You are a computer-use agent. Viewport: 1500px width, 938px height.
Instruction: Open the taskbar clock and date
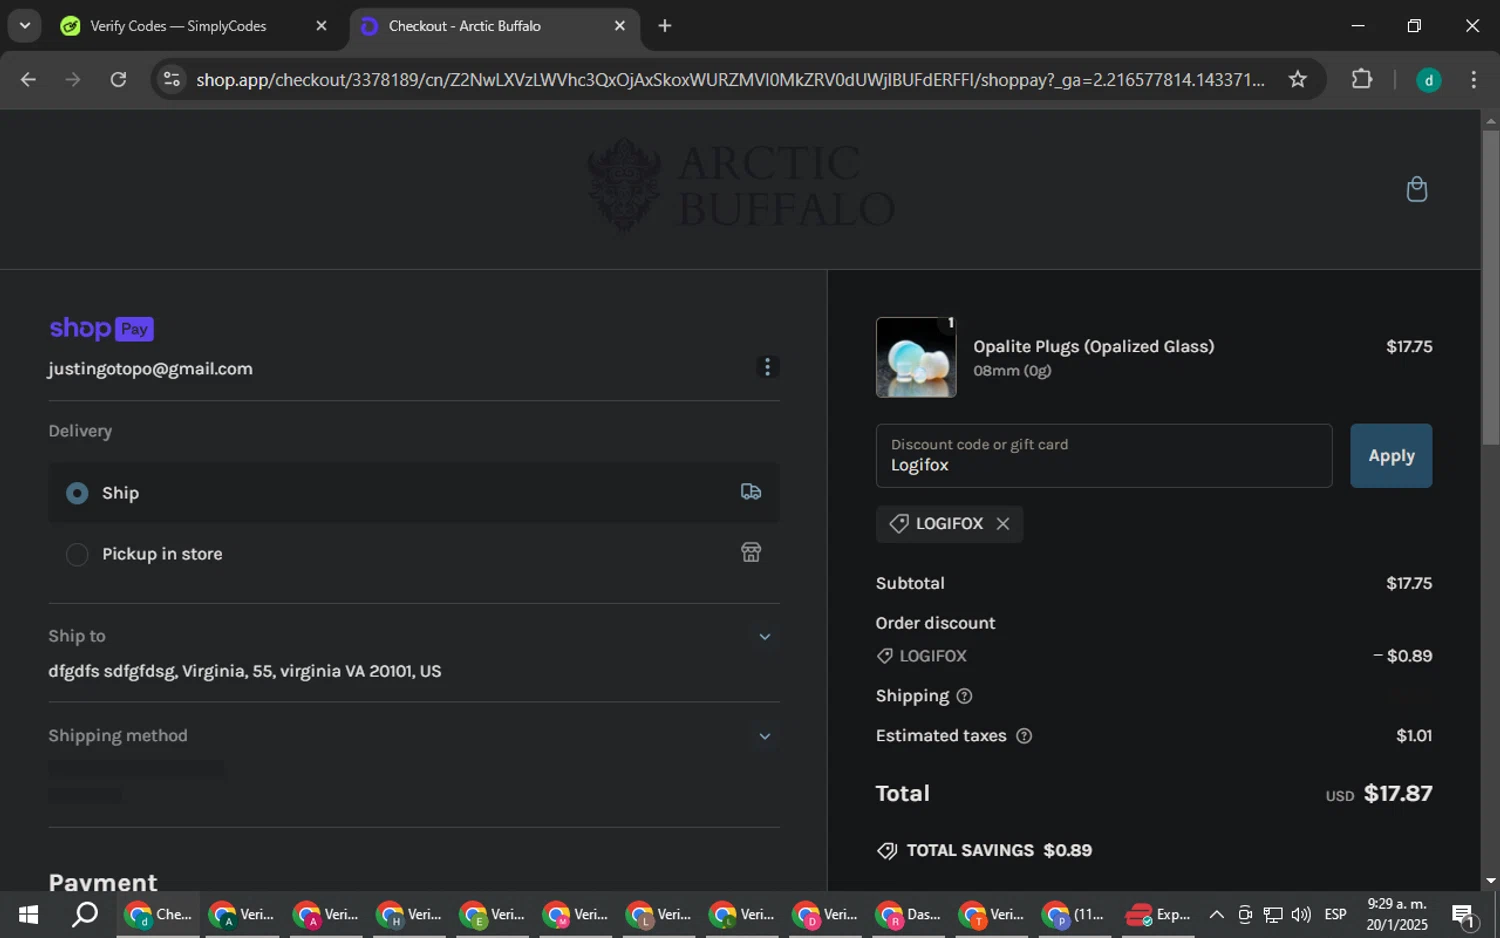point(1397,914)
